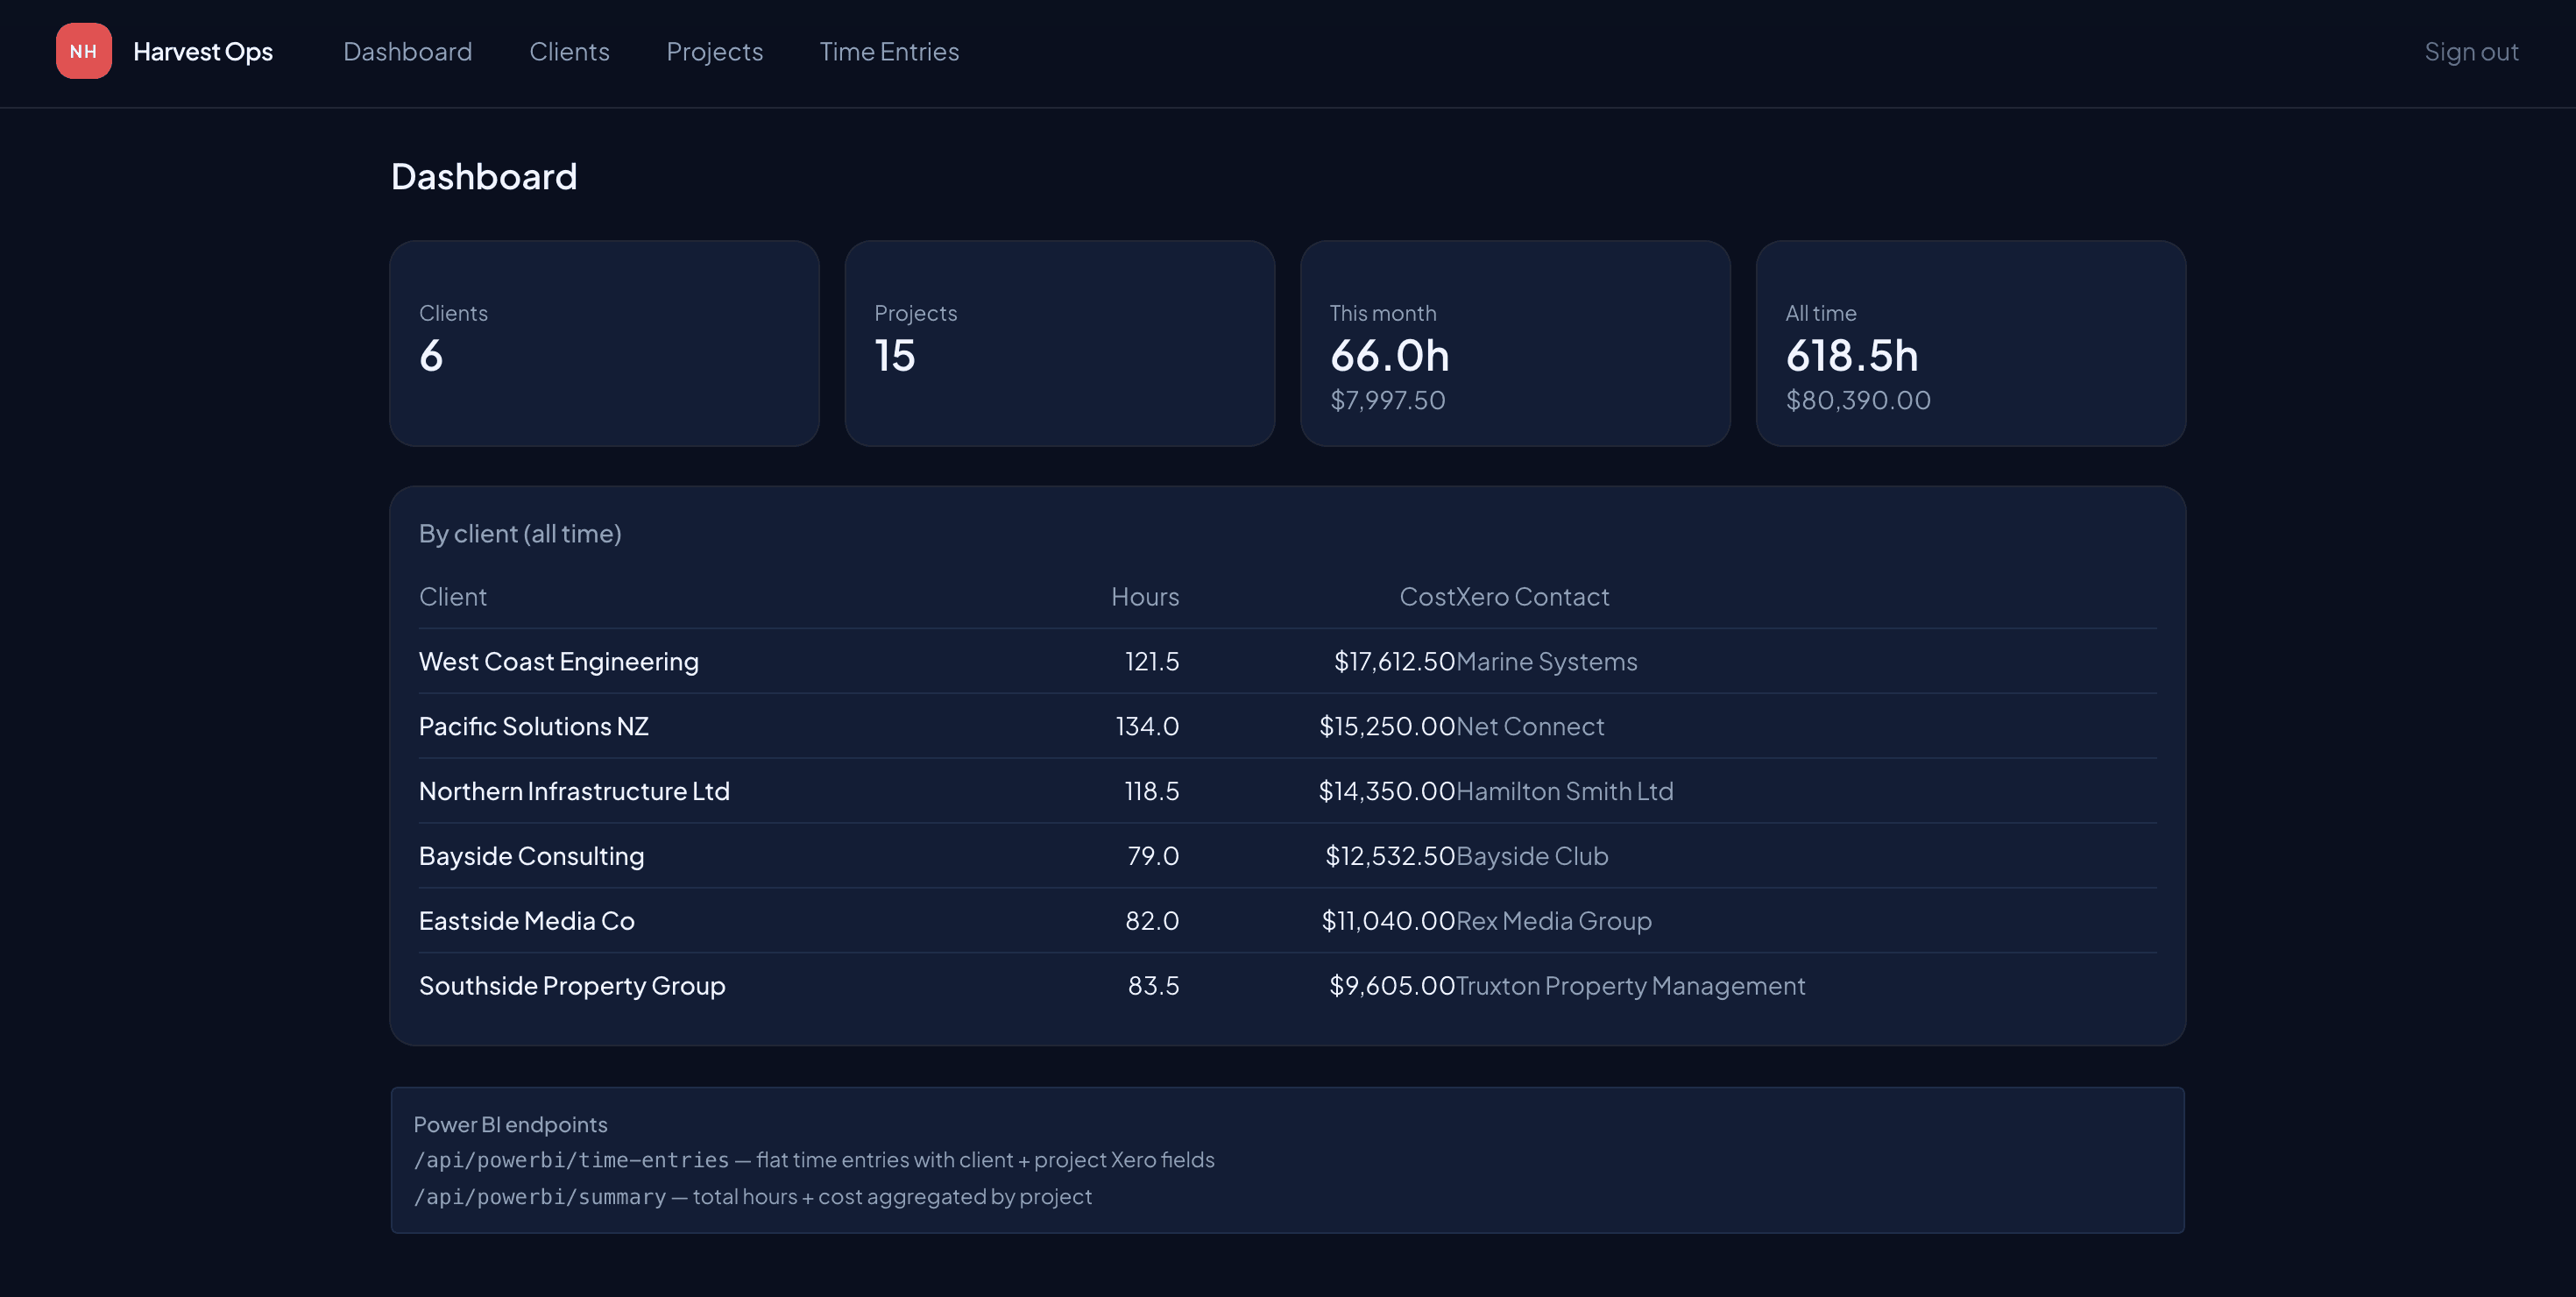Click the $17,612.50 cost

point(1394,661)
